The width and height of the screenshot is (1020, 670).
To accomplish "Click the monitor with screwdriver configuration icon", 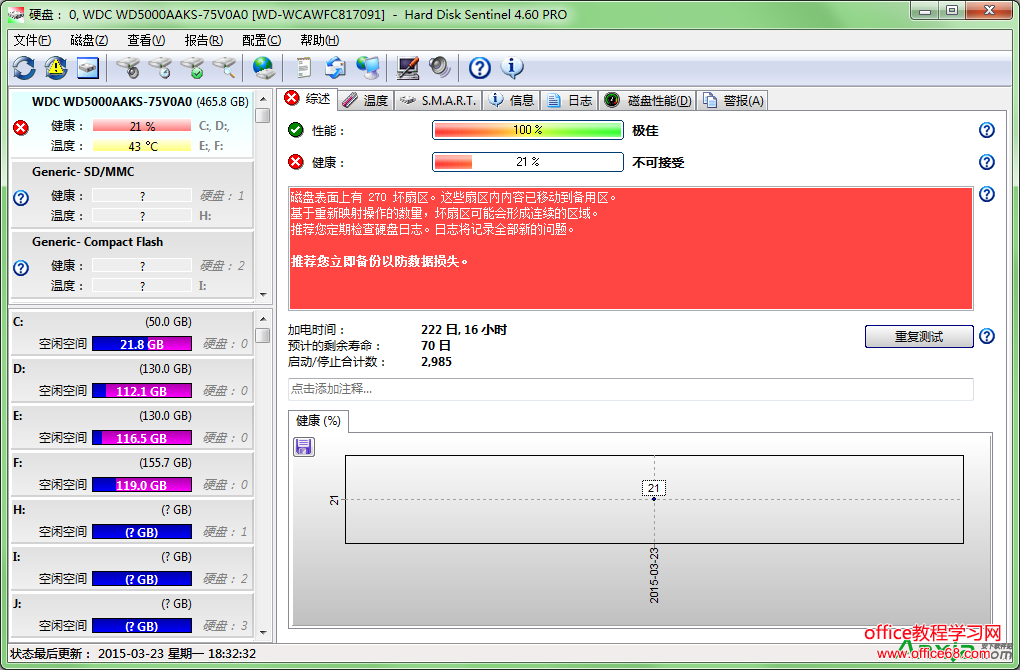I will pyautogui.click(x=408, y=68).
